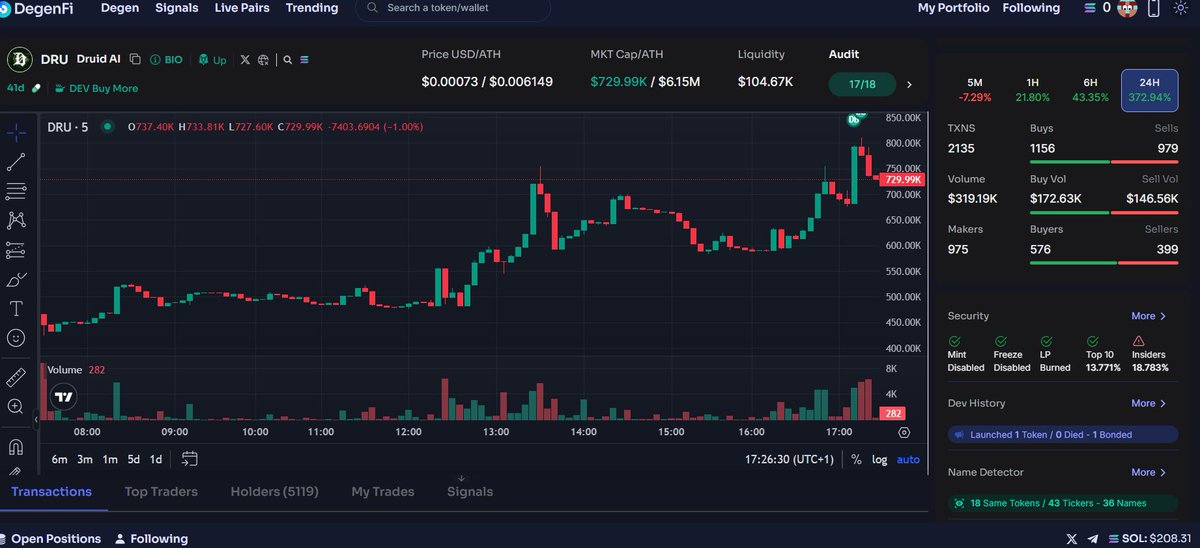
Task: Click the mobile phone icon
Action: click(x=1154, y=8)
